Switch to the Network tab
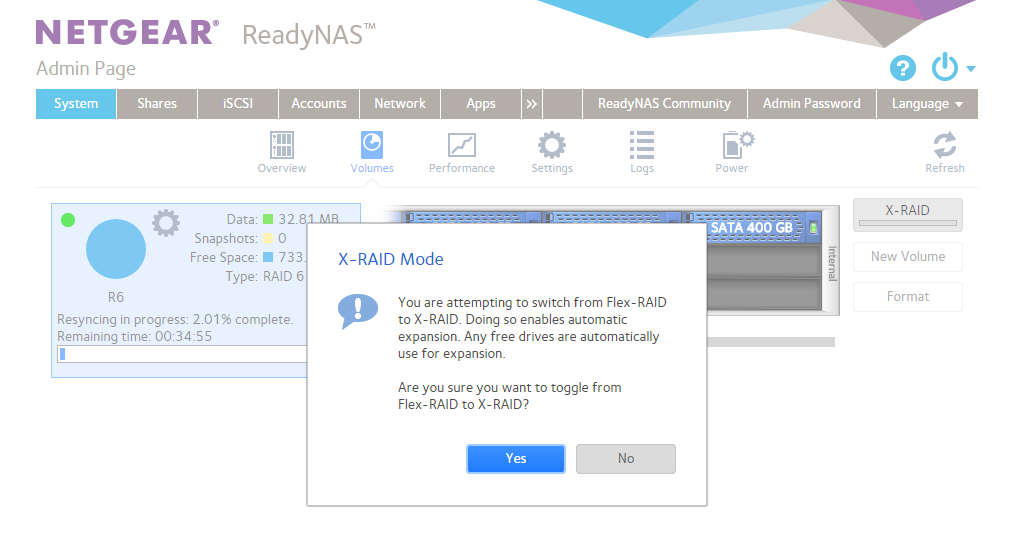1010x554 pixels. tap(400, 104)
